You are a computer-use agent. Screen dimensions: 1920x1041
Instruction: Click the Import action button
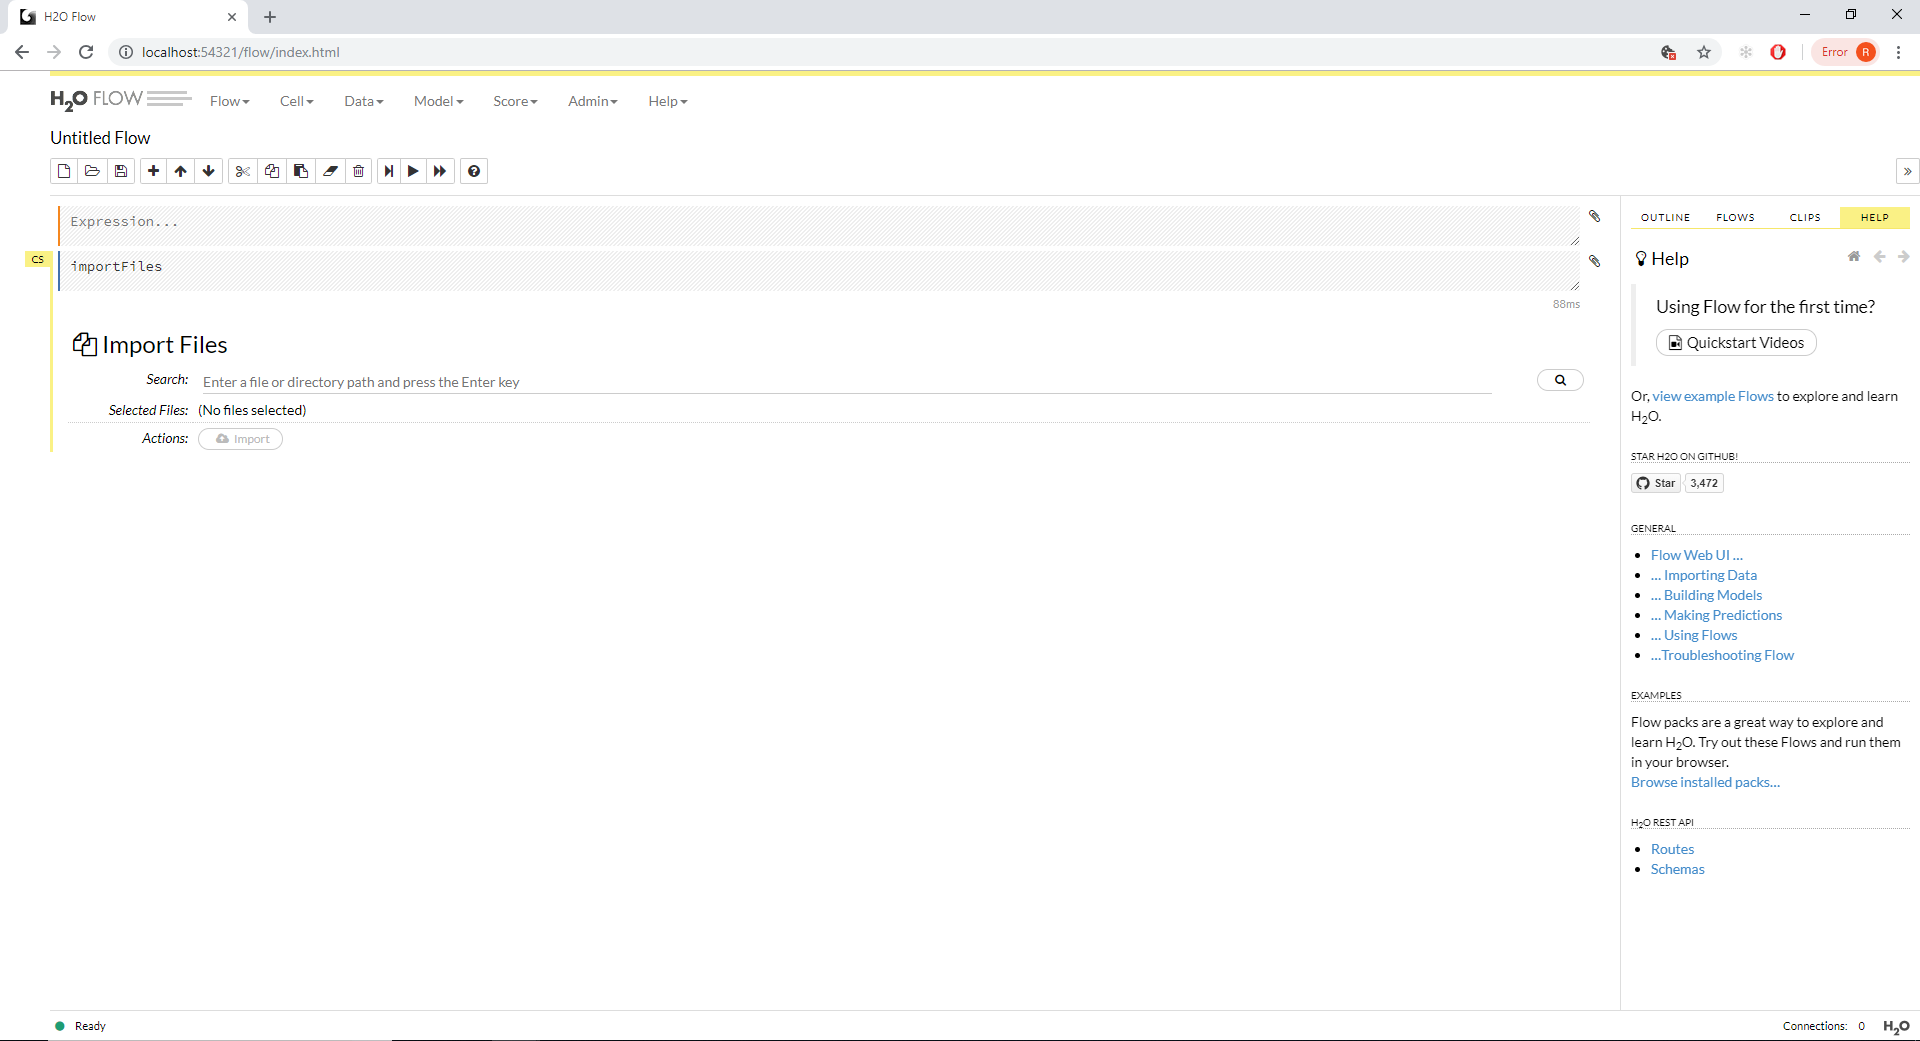(x=241, y=439)
